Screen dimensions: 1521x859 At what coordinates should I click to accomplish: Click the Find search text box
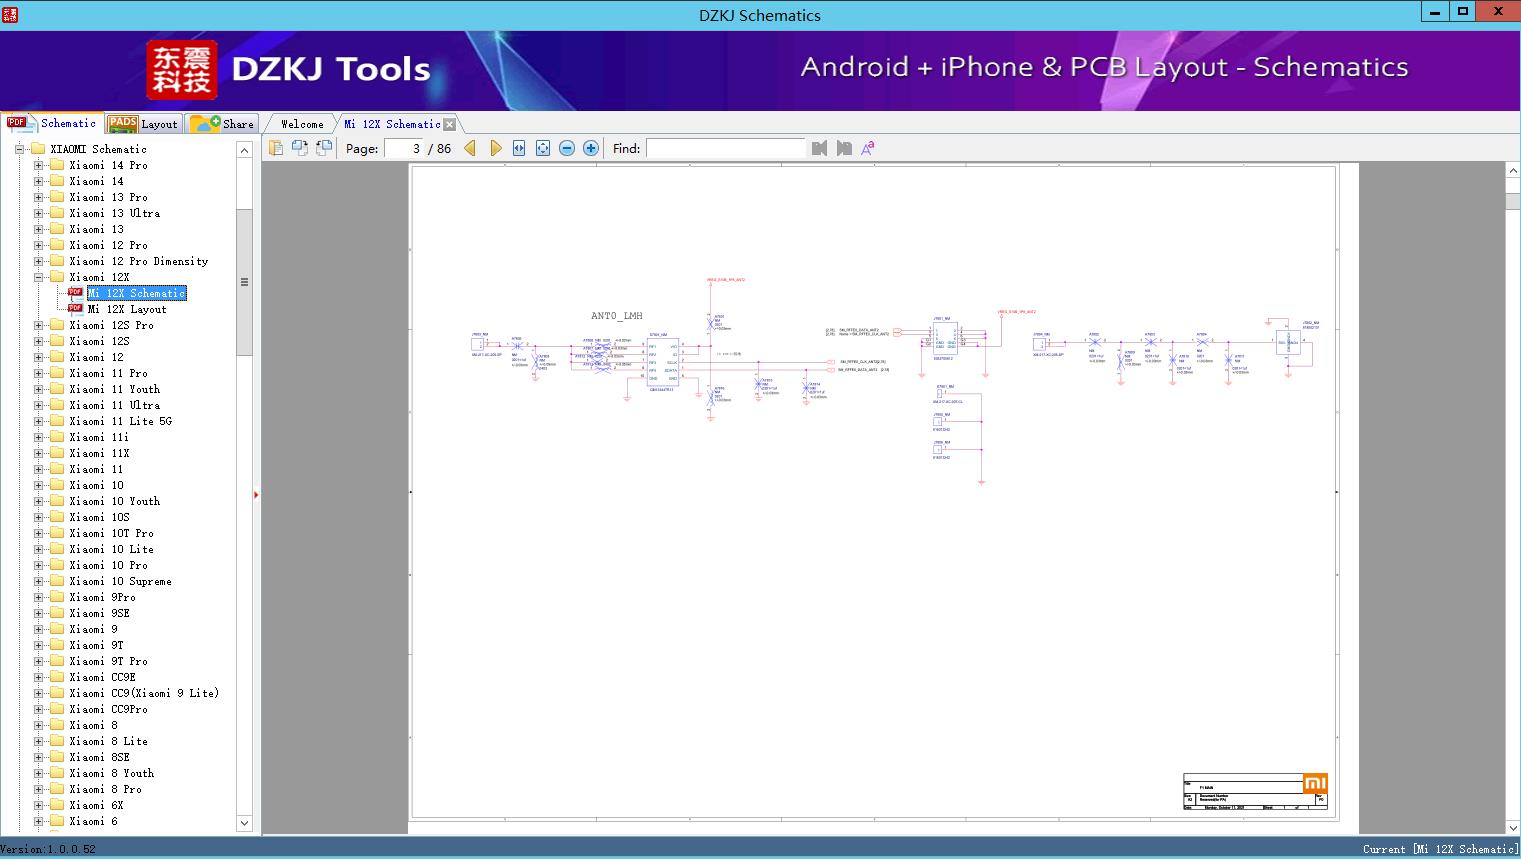coord(725,148)
